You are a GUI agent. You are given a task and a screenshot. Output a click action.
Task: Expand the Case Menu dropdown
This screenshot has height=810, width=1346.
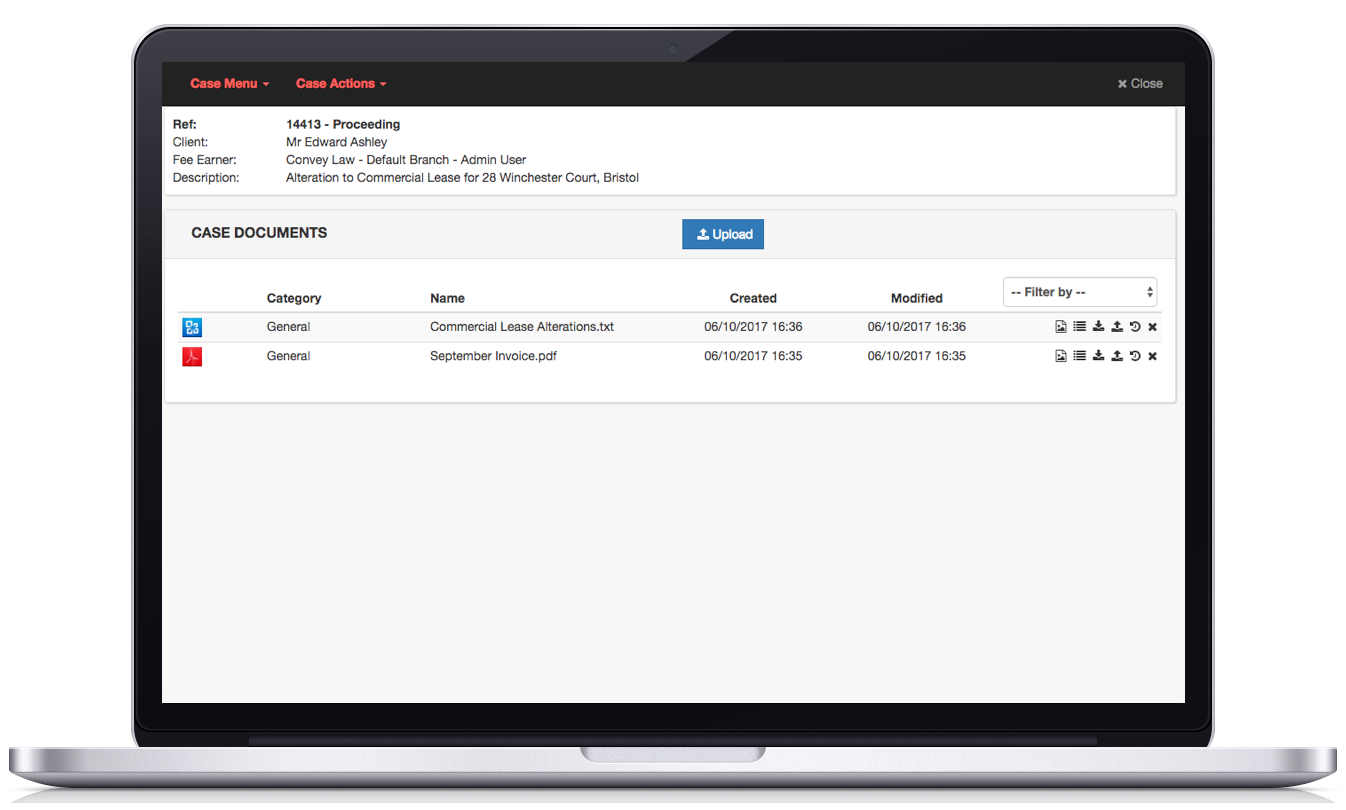click(x=230, y=84)
